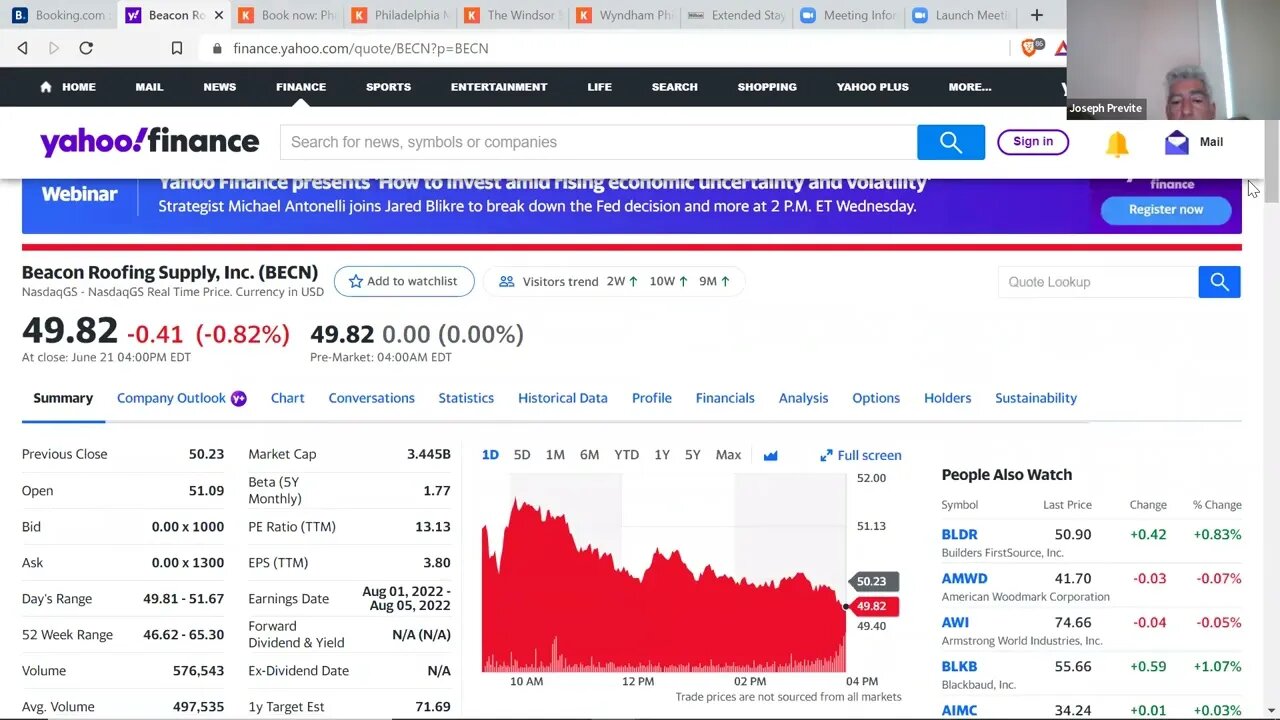This screenshot has height=720, width=1280.
Task: Open Visitors trend indicator
Action: [614, 282]
